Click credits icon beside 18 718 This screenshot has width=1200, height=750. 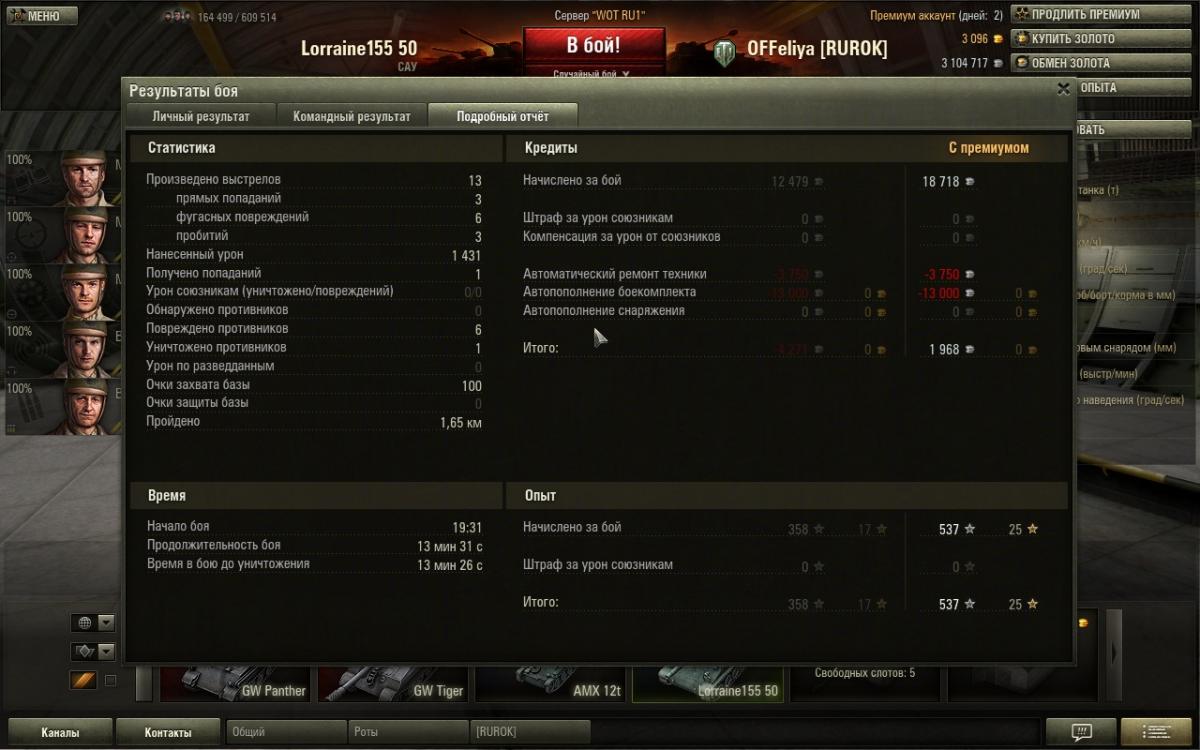(x=969, y=182)
